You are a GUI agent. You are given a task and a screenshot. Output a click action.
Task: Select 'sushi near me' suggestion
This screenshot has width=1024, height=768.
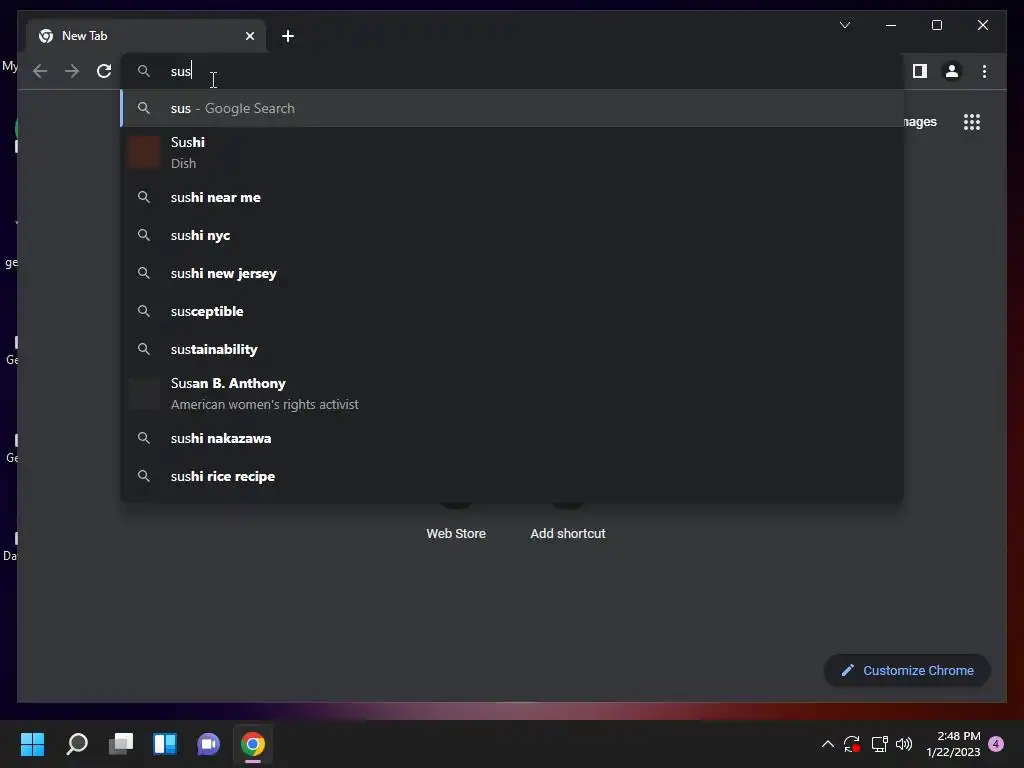[512, 197]
